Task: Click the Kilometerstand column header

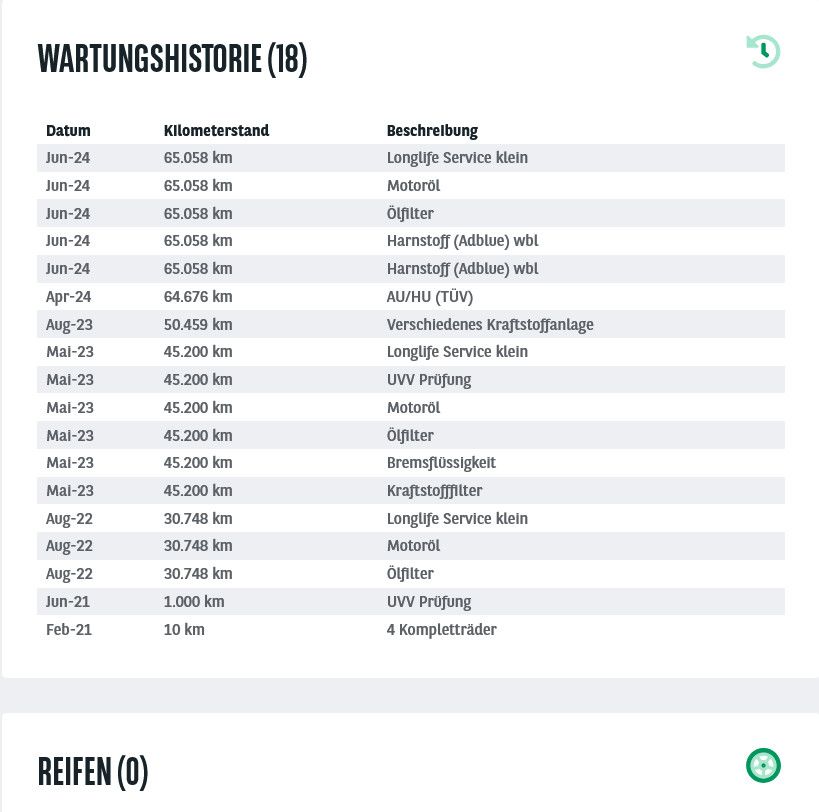Action: [x=216, y=131]
